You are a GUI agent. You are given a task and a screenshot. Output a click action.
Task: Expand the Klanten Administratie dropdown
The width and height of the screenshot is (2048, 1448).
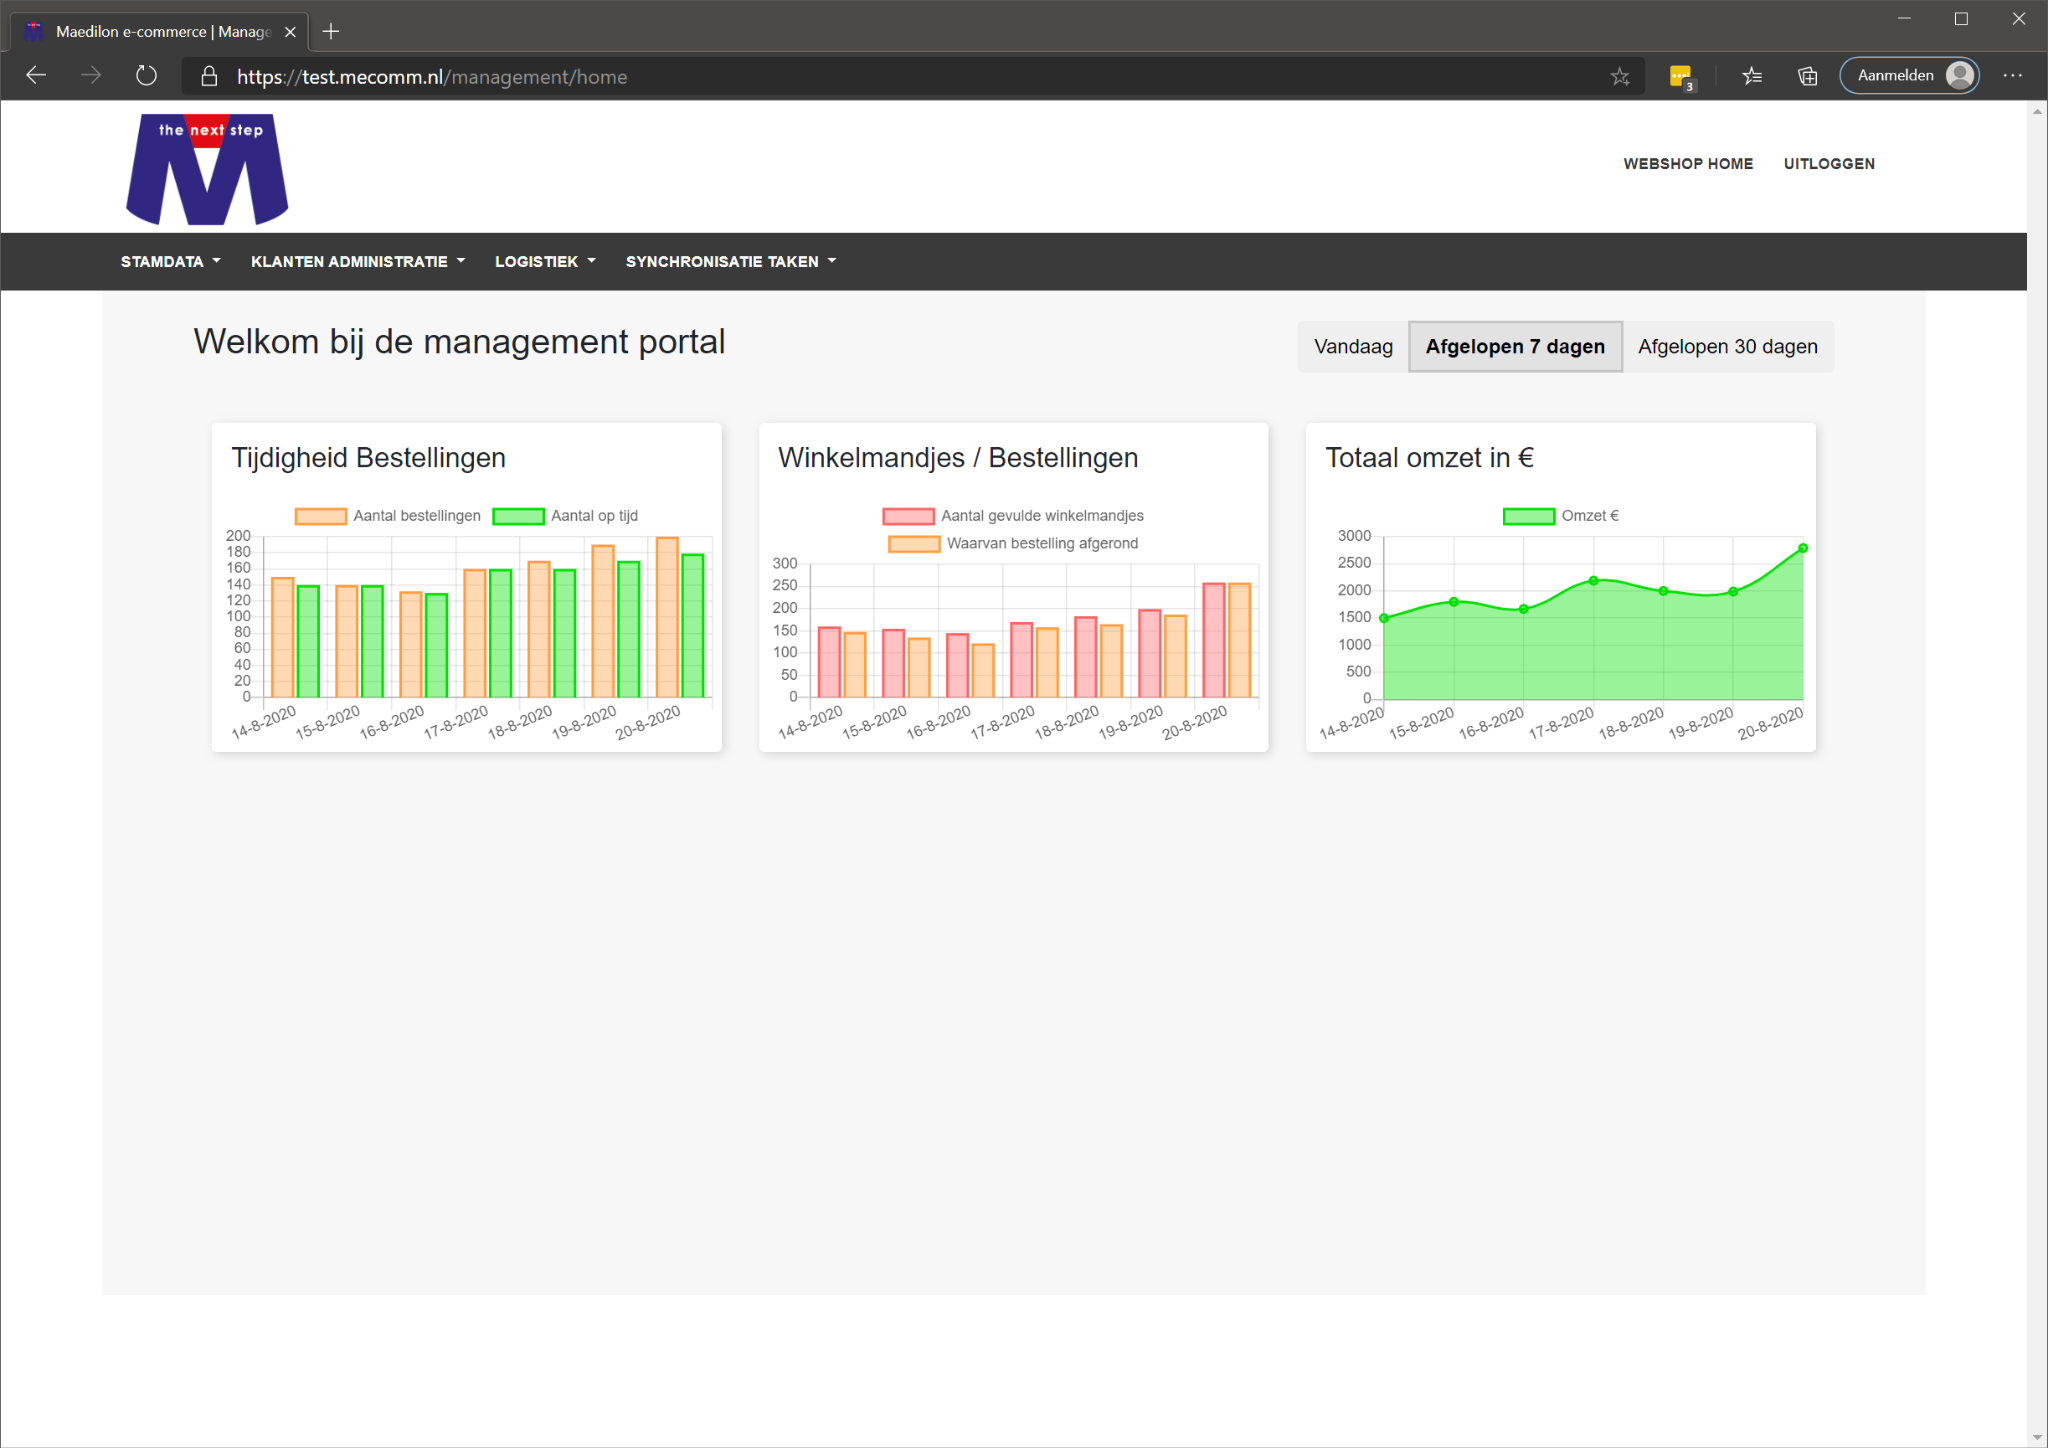(x=357, y=262)
